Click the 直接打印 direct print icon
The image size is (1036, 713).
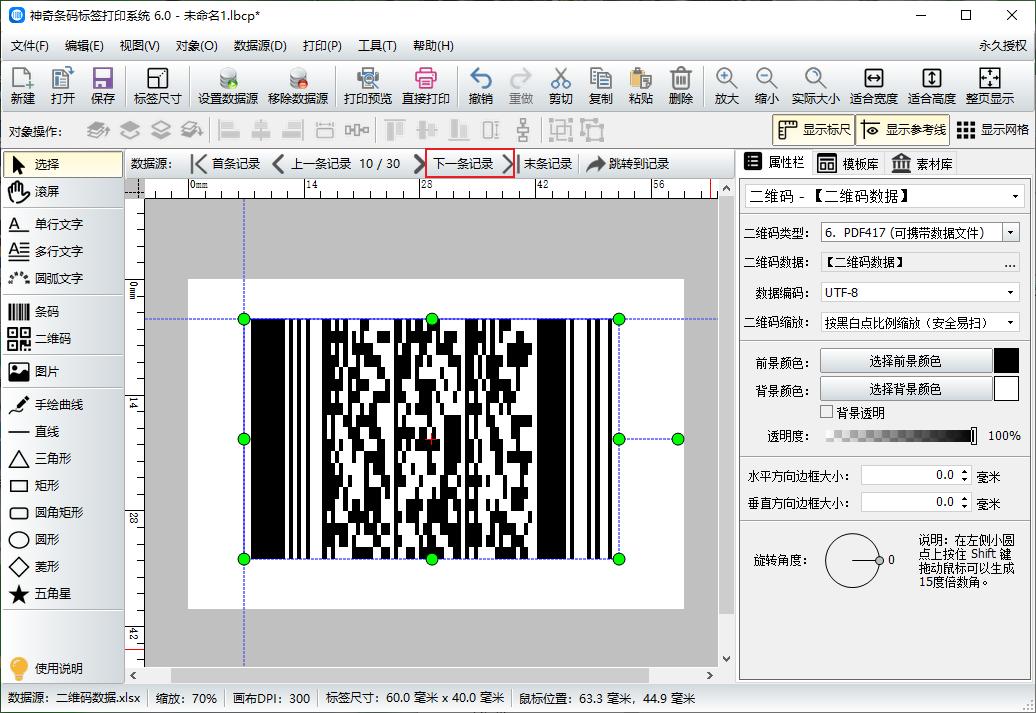(x=426, y=85)
